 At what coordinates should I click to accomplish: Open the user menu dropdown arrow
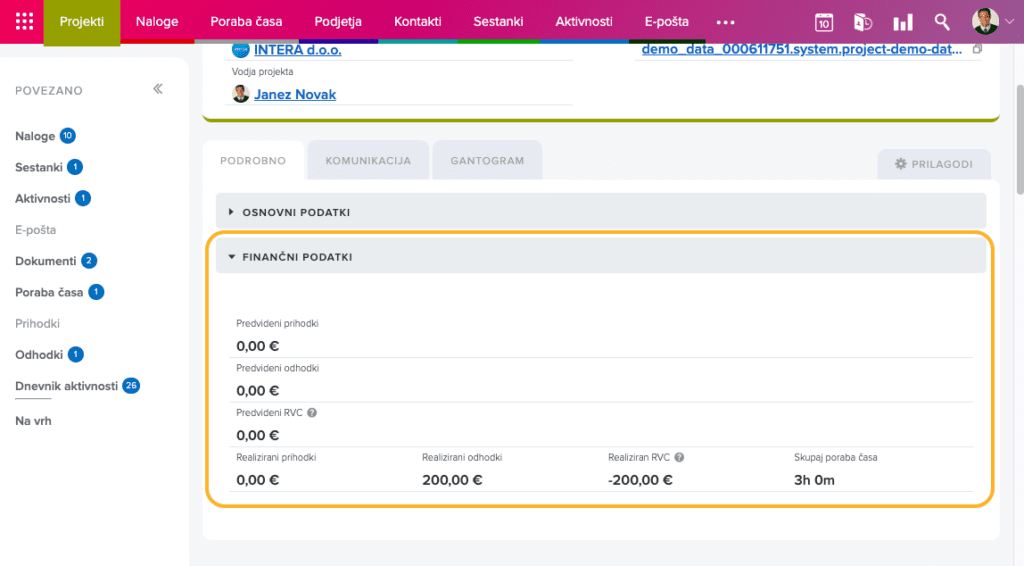click(x=1008, y=22)
